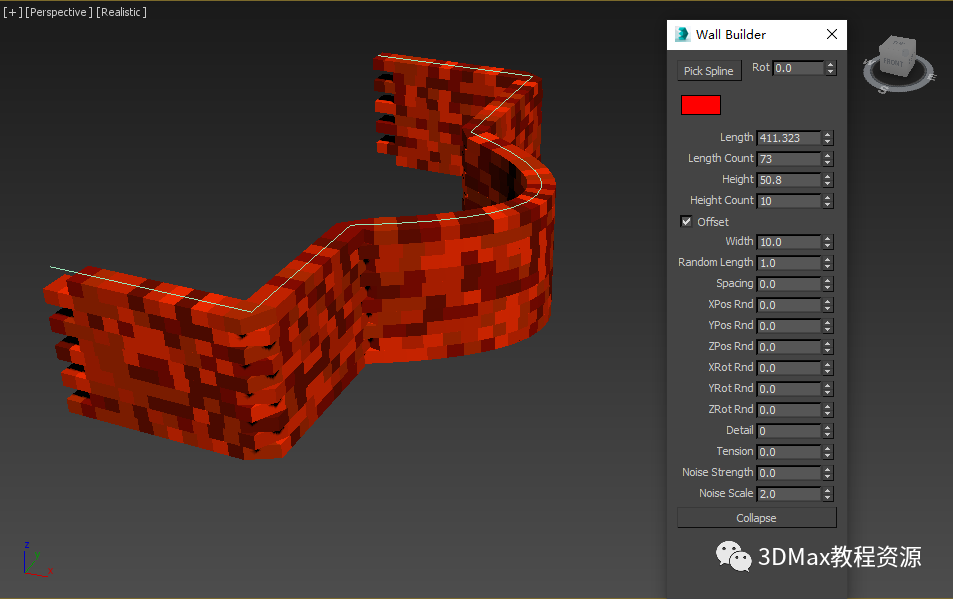
Task: Click the YPos Rnd field
Action: point(788,326)
